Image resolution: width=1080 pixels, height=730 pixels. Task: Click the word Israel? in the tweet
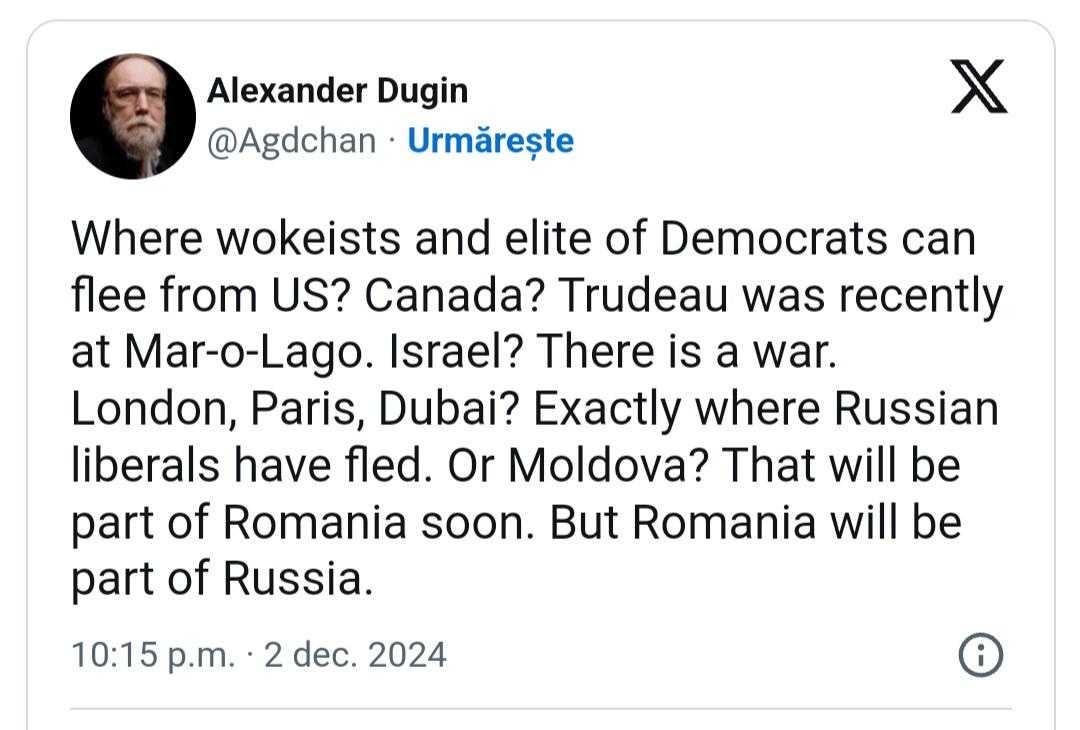point(457,353)
